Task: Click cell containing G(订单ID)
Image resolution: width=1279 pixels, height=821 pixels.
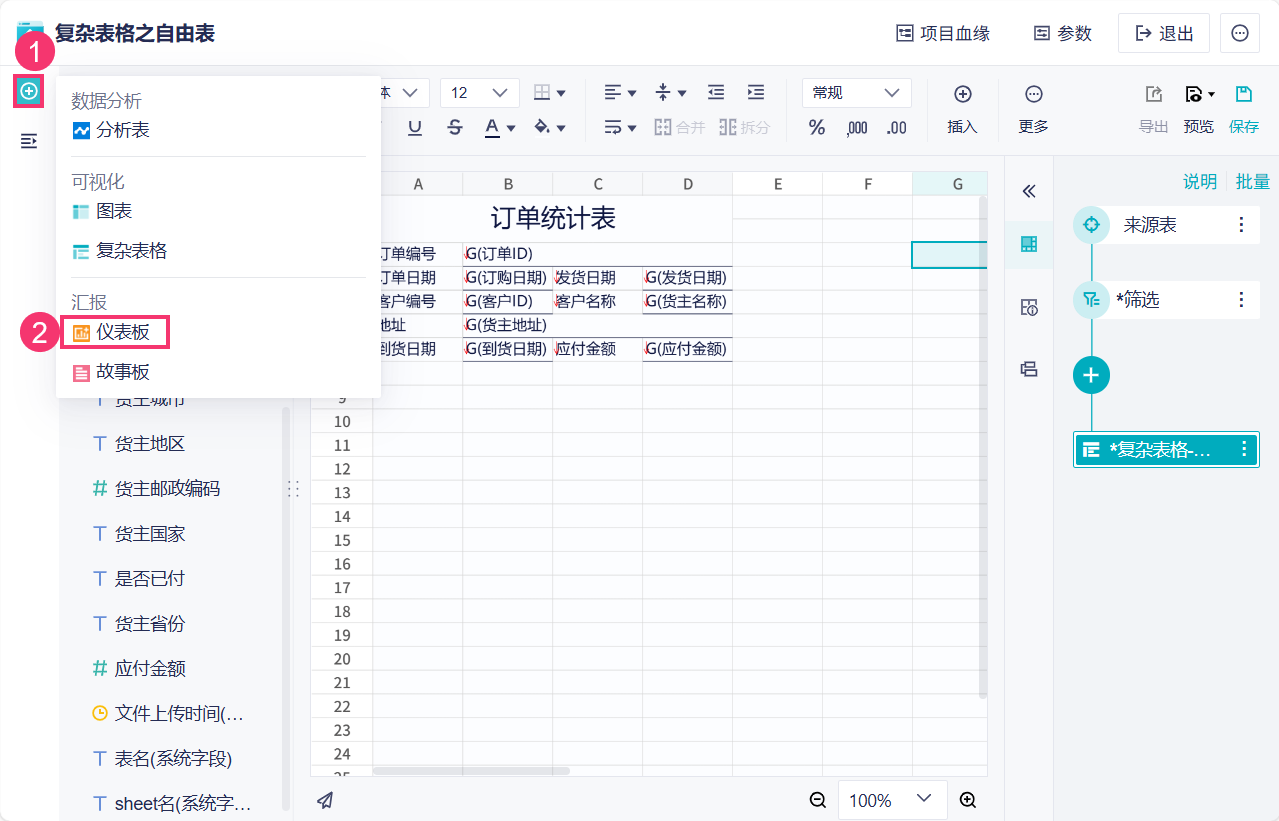Action: click(597, 254)
